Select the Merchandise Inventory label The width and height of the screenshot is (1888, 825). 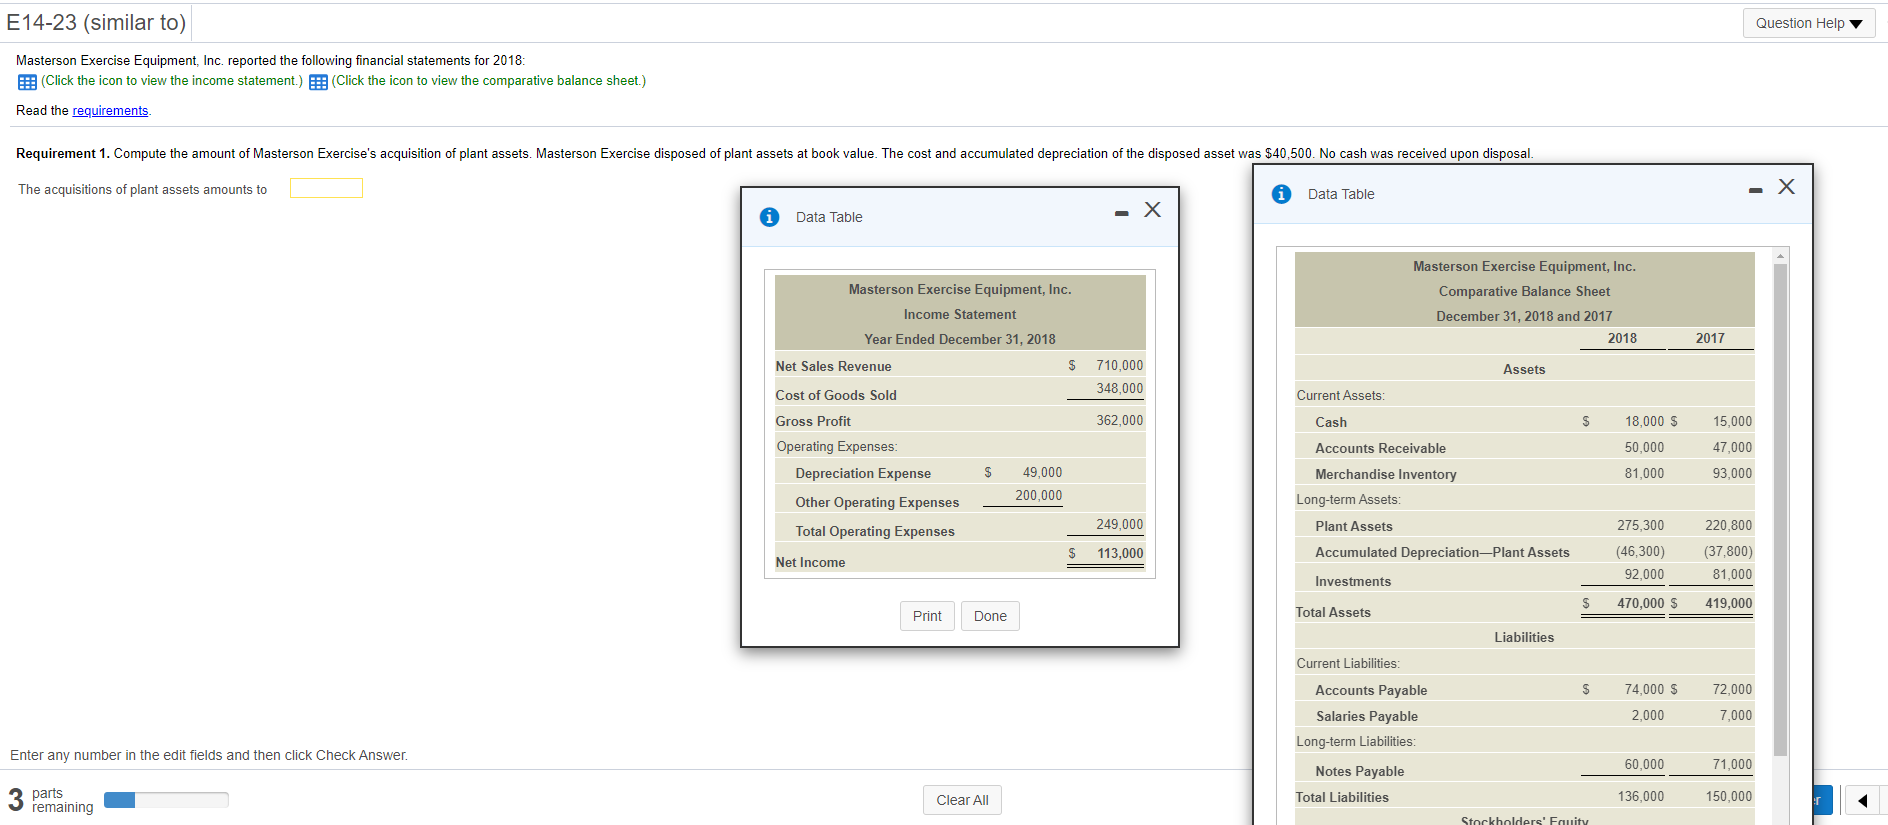[1385, 475]
